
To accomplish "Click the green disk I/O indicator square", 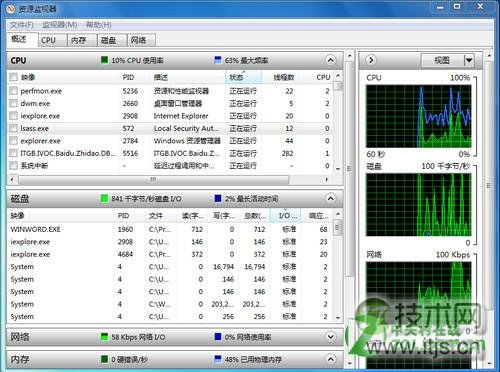I will 104,199.
